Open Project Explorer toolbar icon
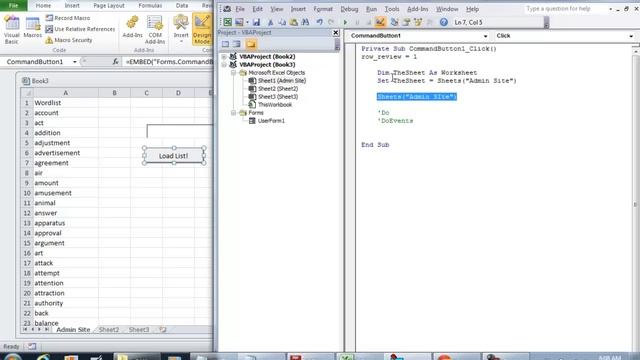Image resolution: width=640 pixels, height=360 pixels. point(394,22)
